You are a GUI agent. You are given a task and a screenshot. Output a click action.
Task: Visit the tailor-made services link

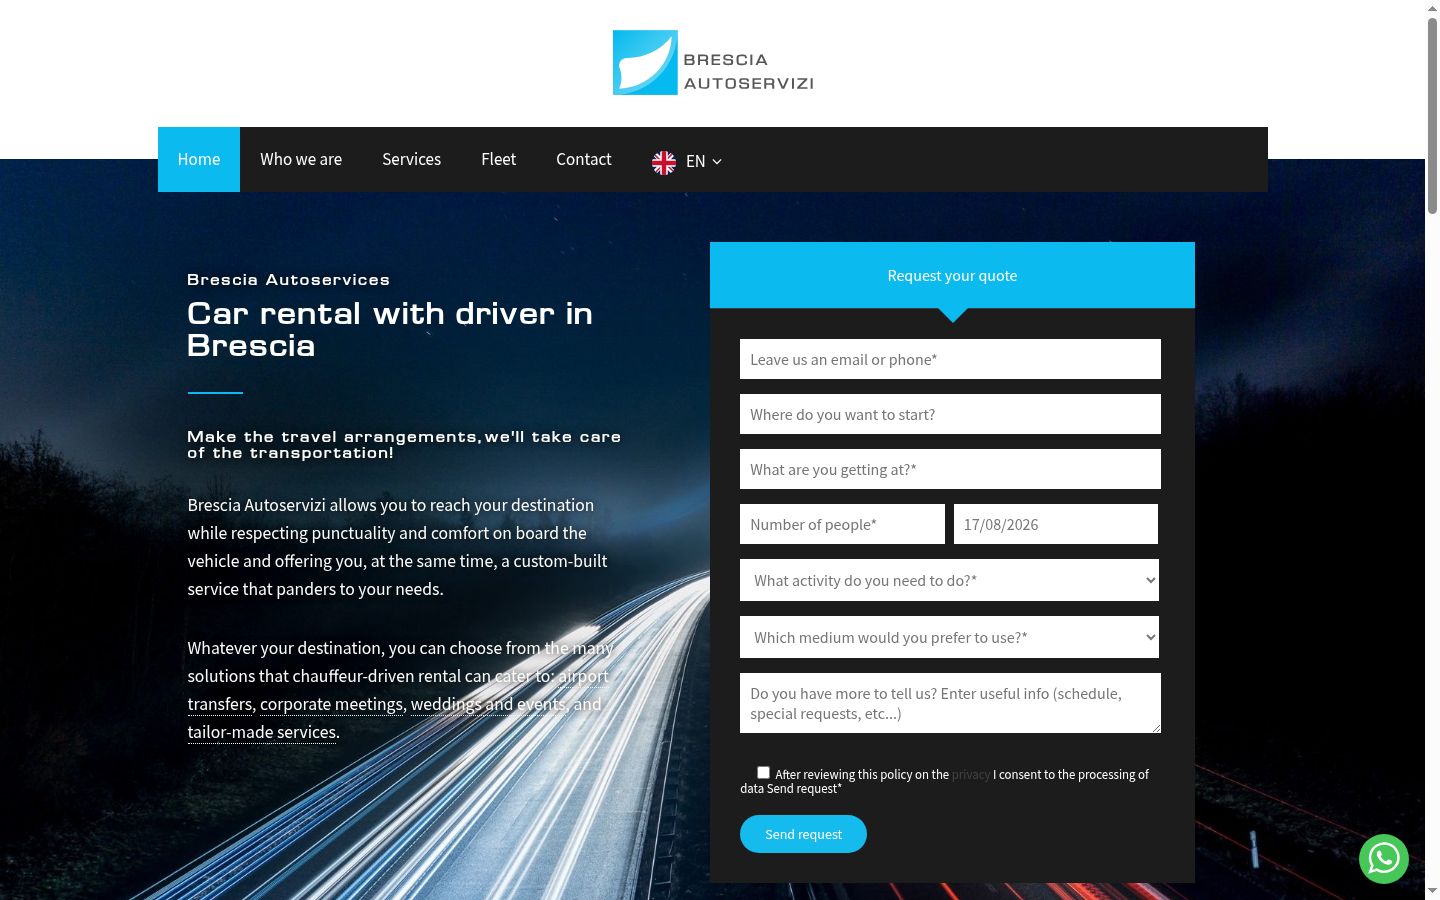pyautogui.click(x=262, y=732)
